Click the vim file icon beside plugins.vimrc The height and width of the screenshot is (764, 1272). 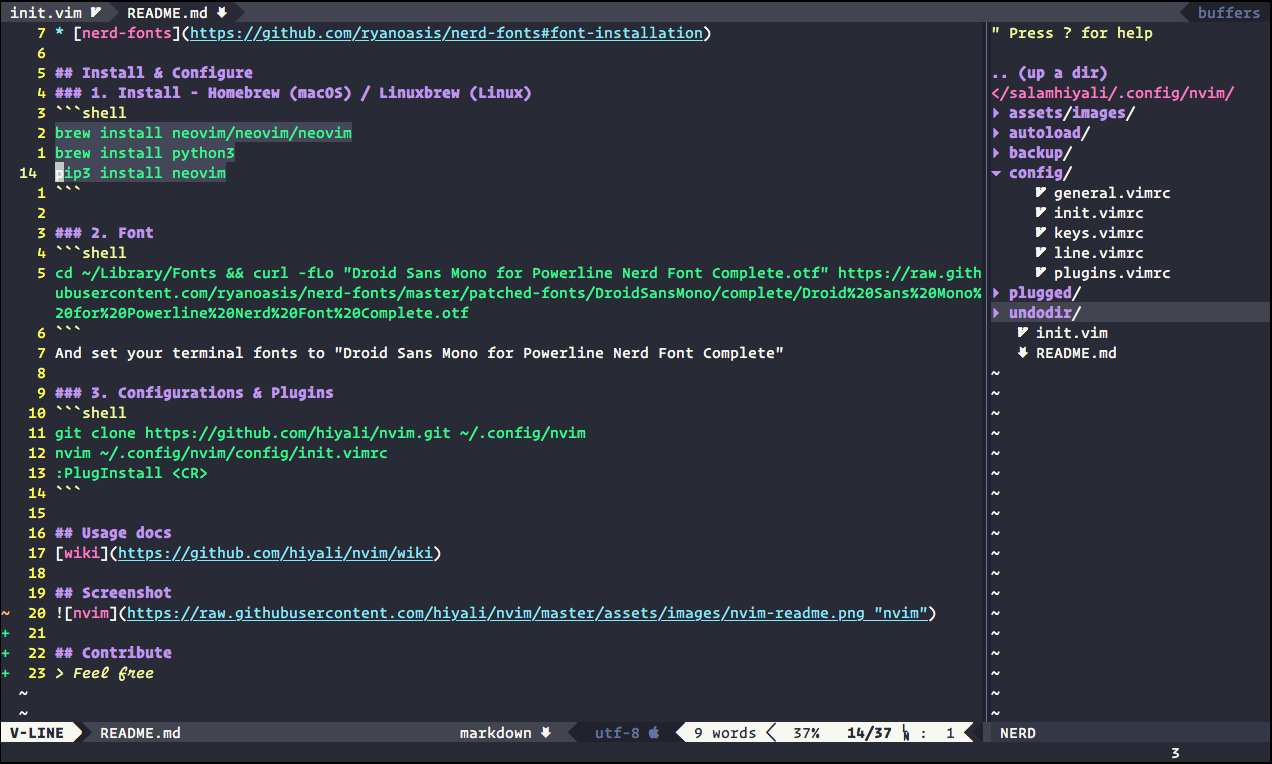tap(1041, 273)
